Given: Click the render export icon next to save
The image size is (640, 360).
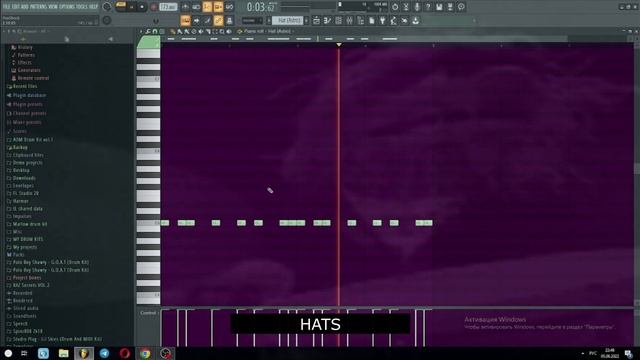Looking at the screenshot, I should tap(450, 7).
